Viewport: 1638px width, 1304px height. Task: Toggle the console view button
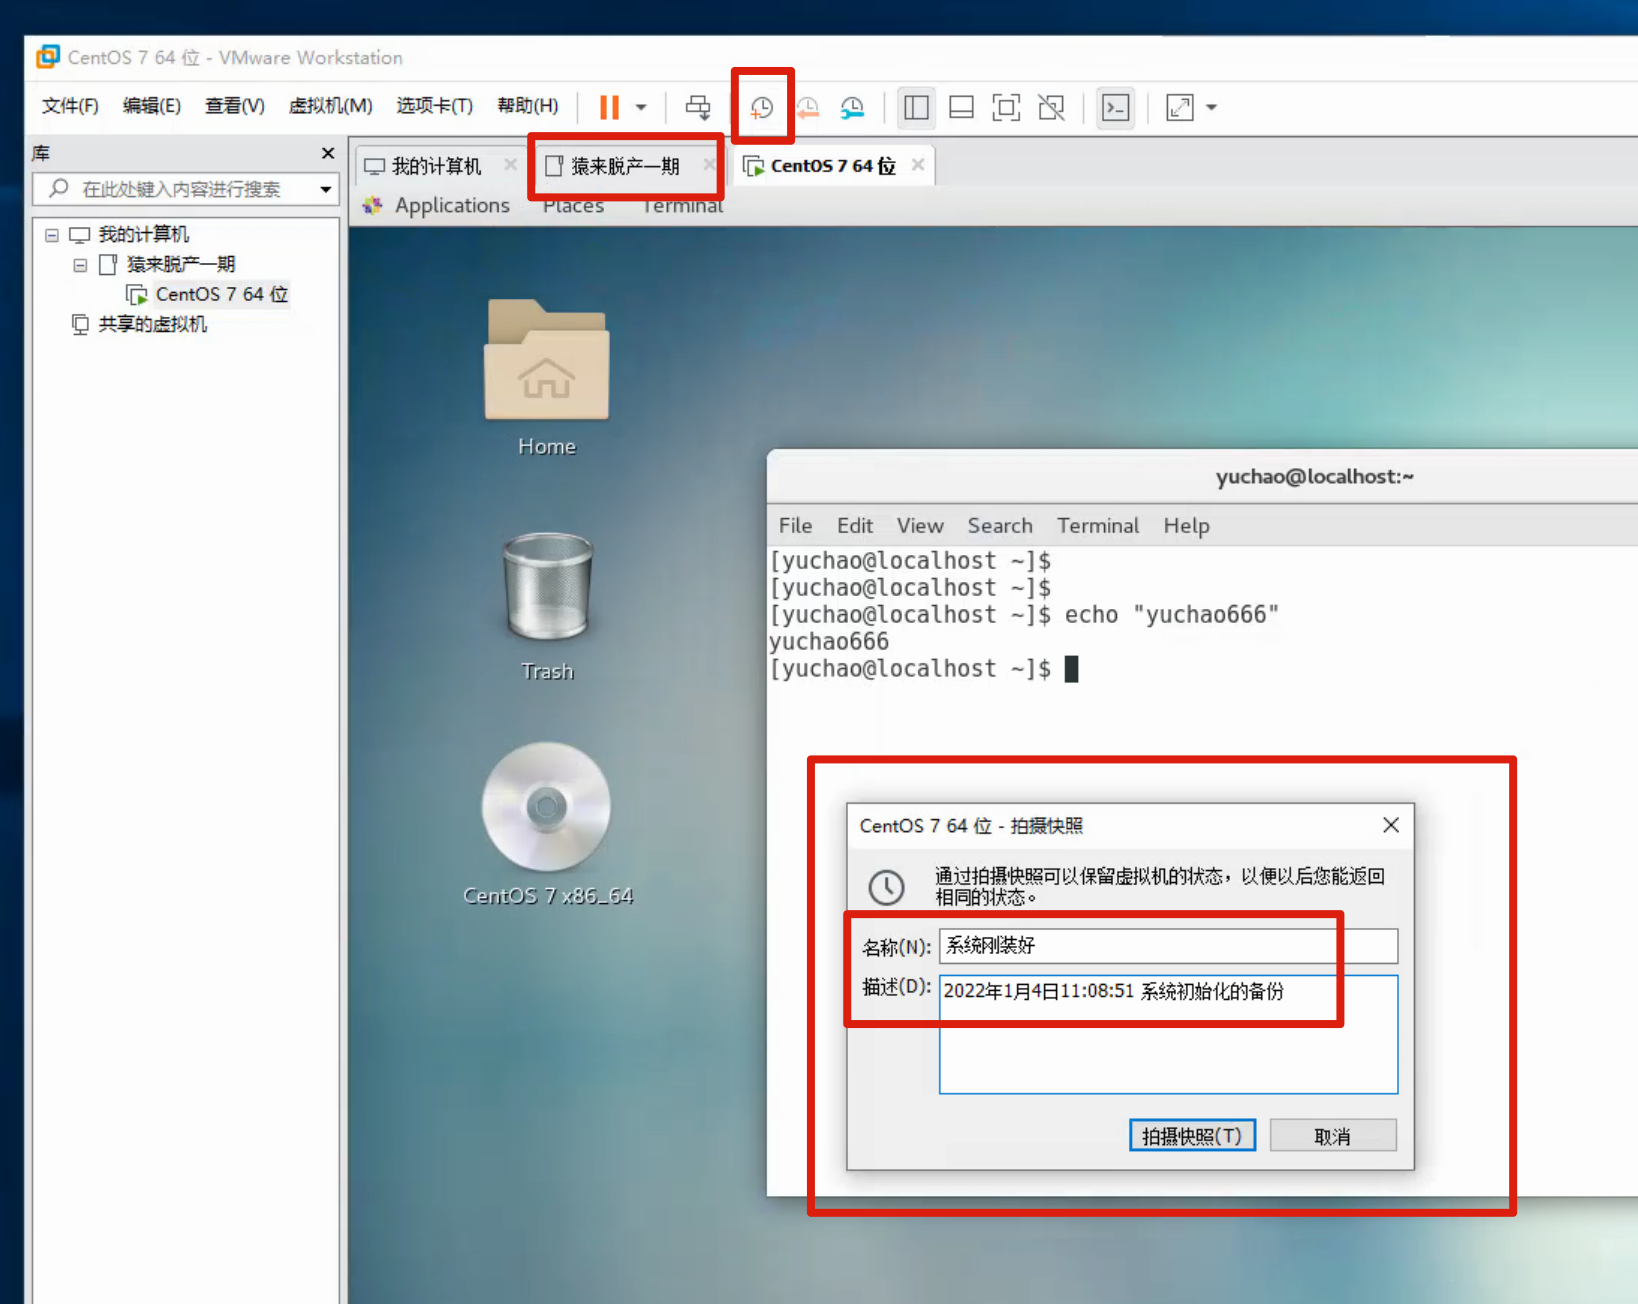1115,107
